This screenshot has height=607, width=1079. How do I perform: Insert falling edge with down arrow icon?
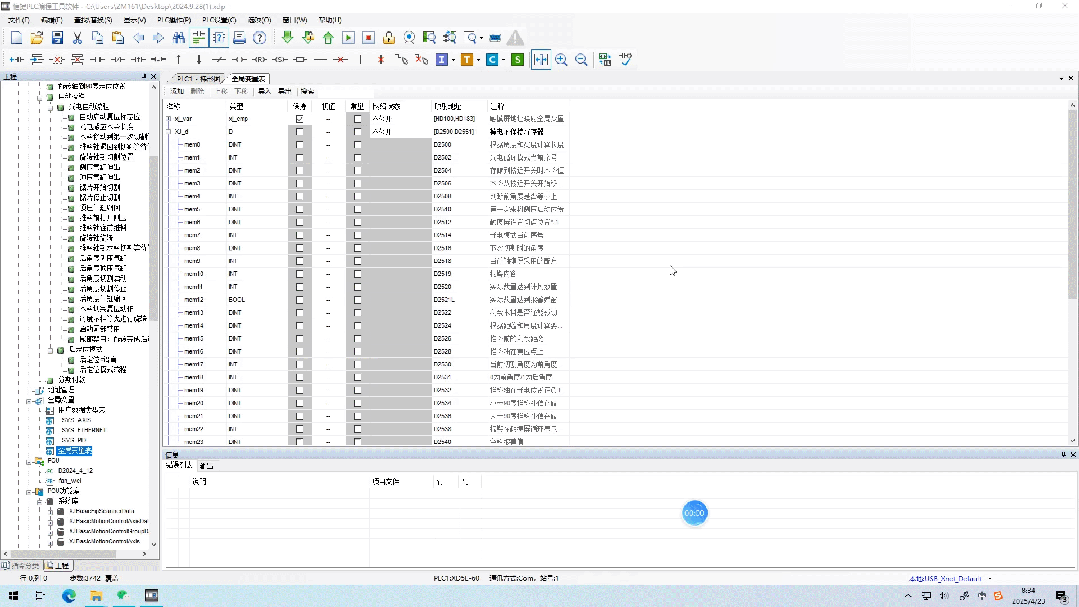(199, 60)
